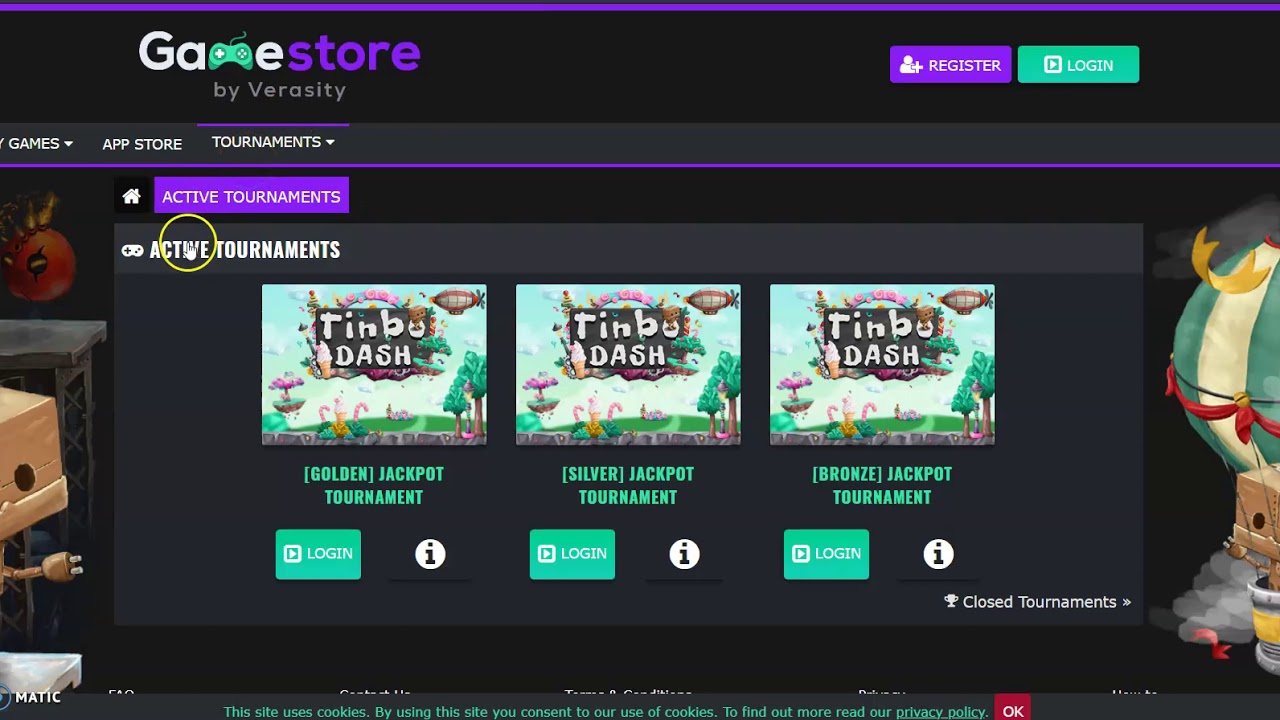The height and width of the screenshot is (720, 1280).
Task: Open the Closed Tournaments link
Action: coord(1038,602)
